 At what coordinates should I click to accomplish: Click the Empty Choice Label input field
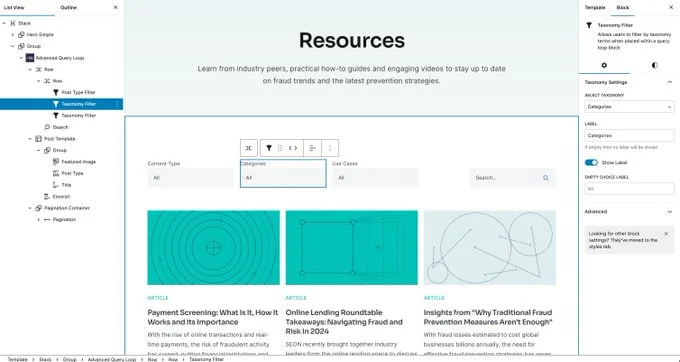(629, 189)
